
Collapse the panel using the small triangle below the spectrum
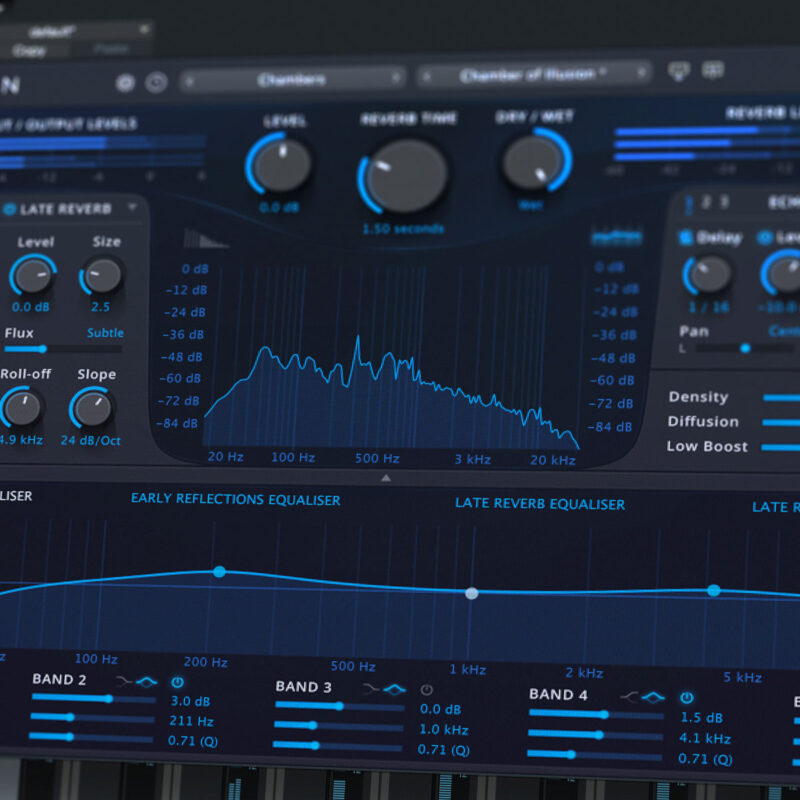(386, 478)
